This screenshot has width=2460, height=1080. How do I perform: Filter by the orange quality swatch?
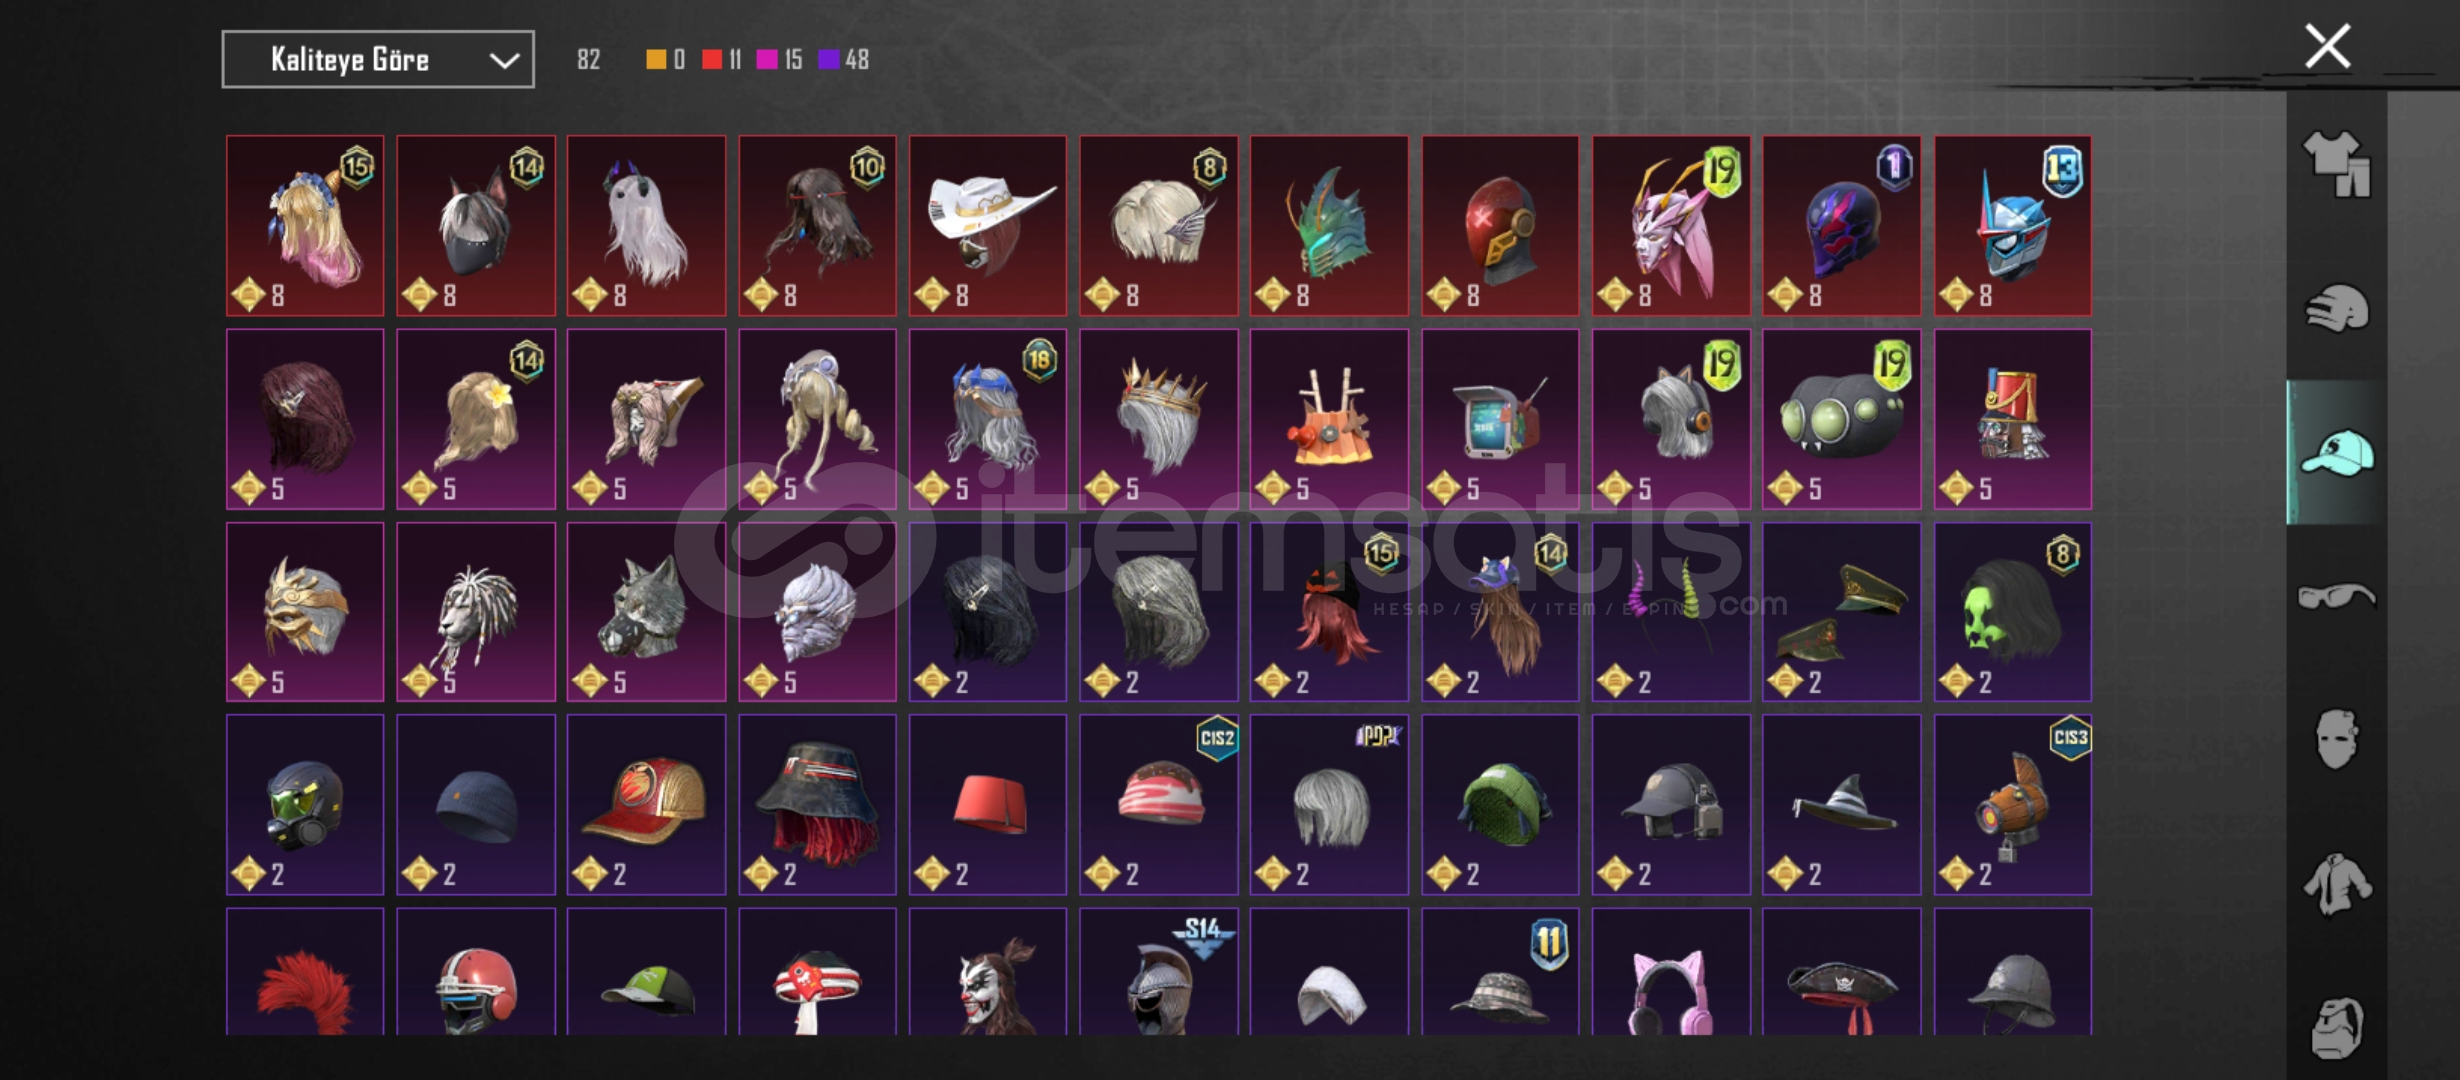click(x=656, y=60)
